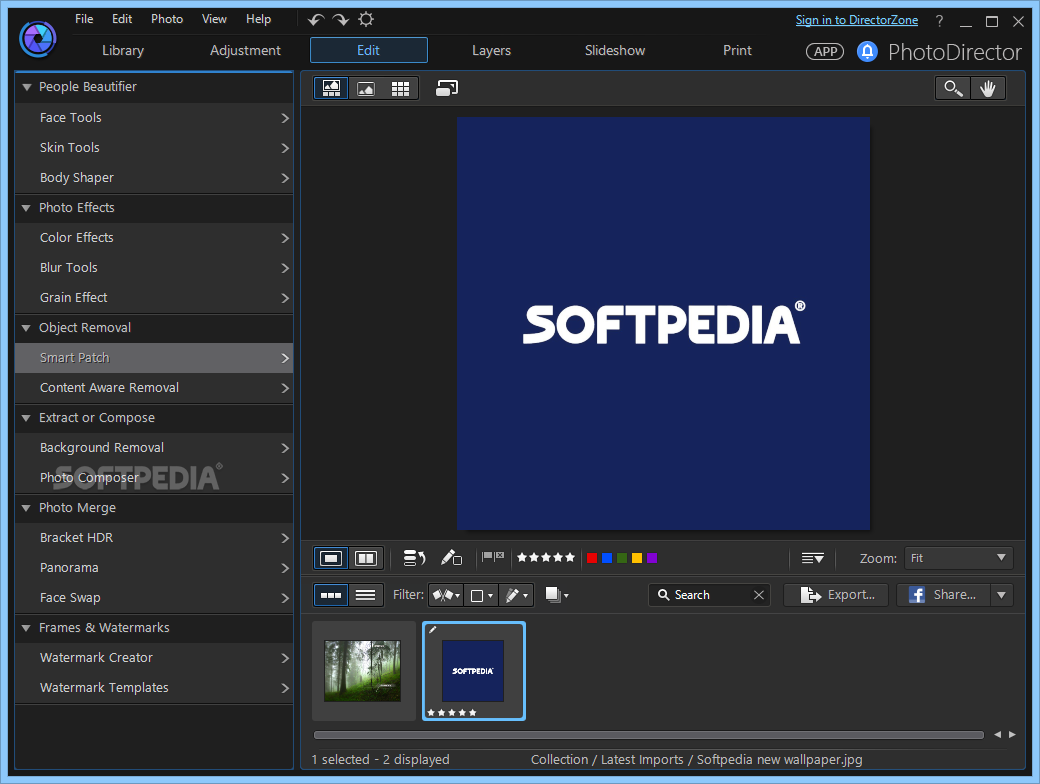Image resolution: width=1040 pixels, height=784 pixels.
Task: Switch to viewer only mode
Action: pyautogui.click(x=365, y=88)
